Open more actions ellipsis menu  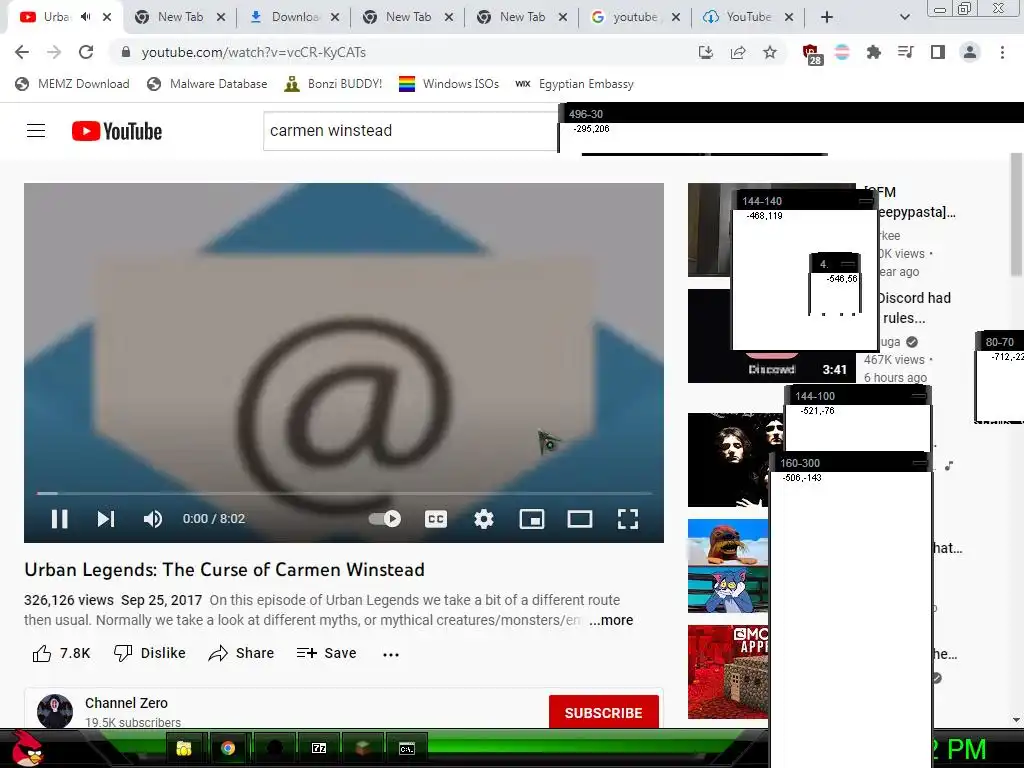pyautogui.click(x=391, y=654)
